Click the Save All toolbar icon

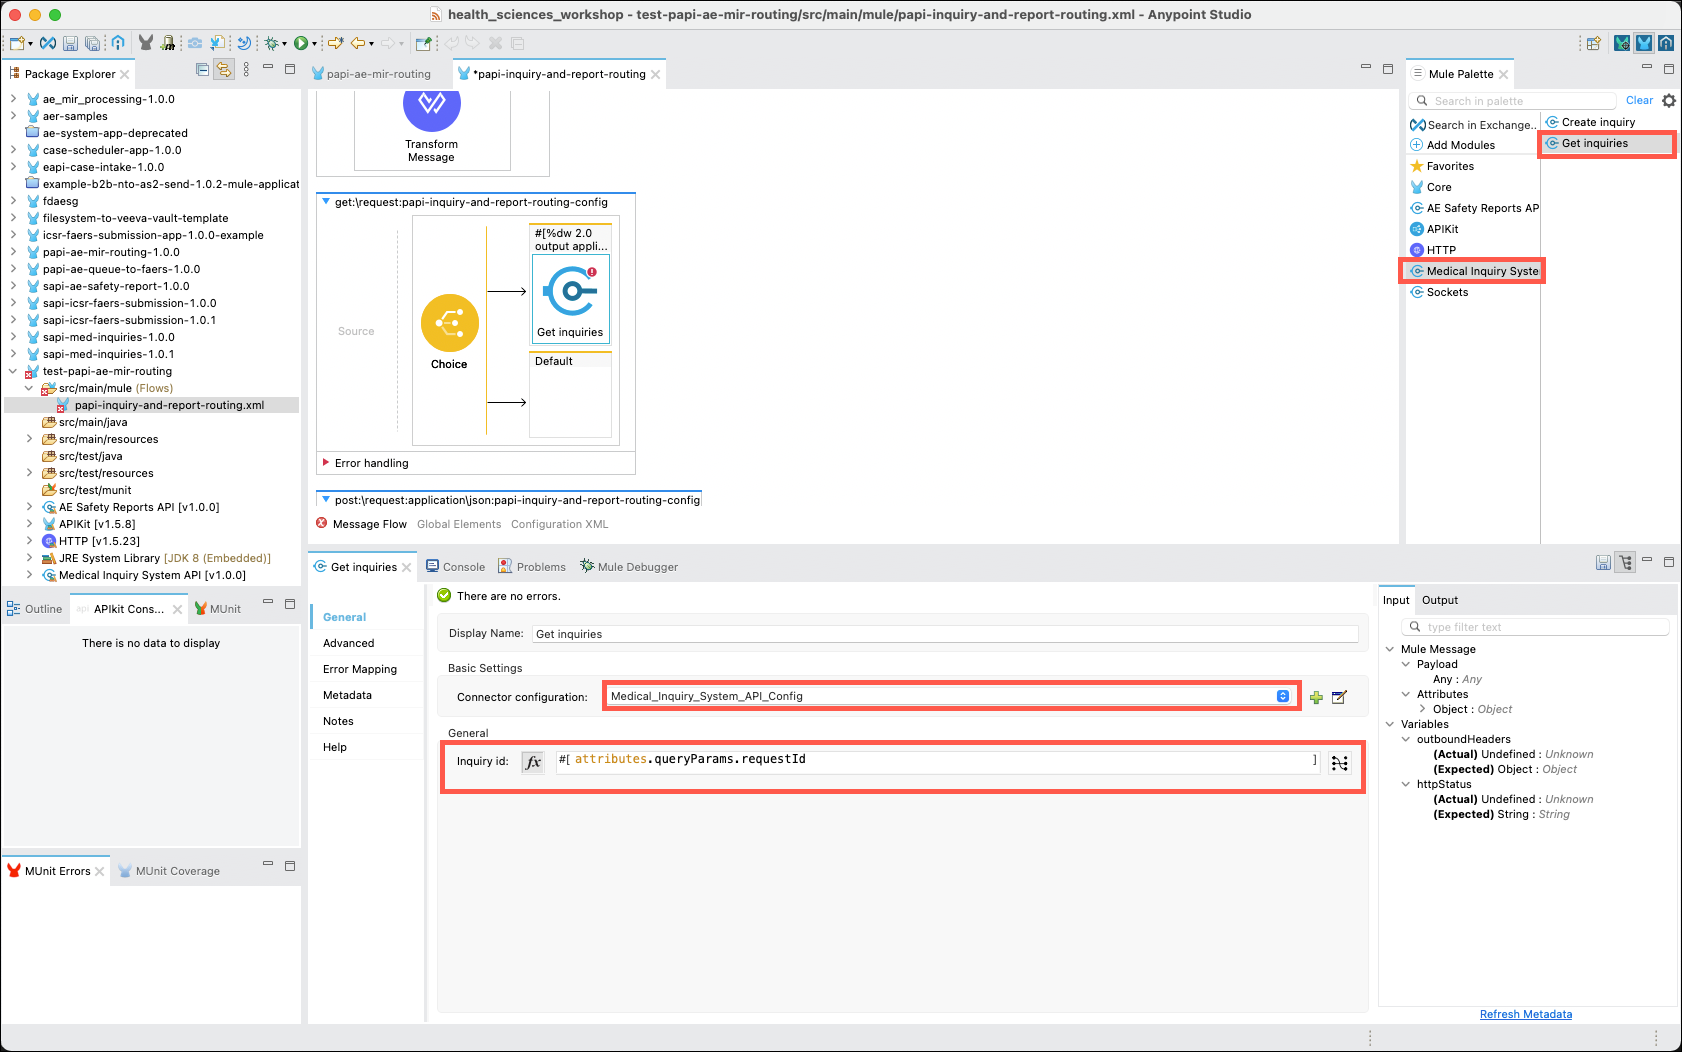point(92,43)
